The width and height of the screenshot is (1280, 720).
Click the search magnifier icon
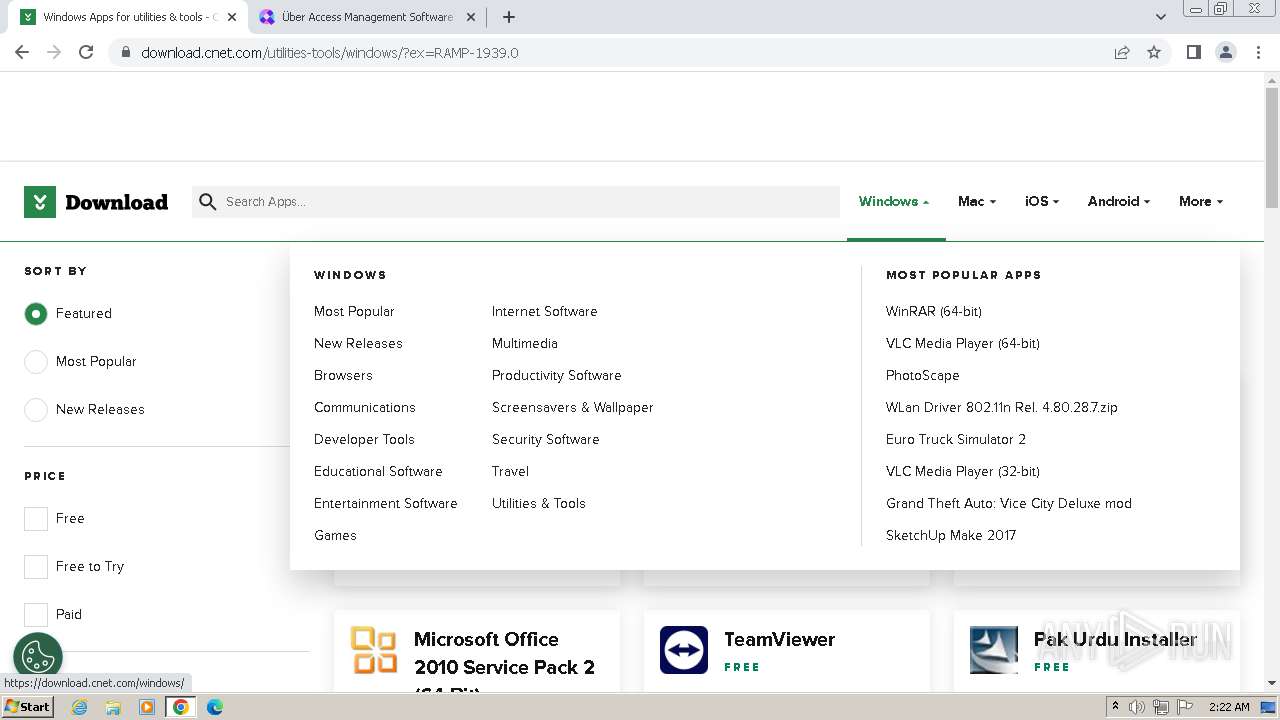[x=208, y=202]
